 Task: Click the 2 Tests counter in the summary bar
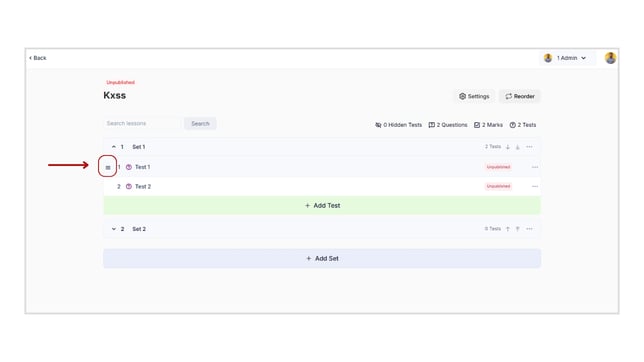tap(523, 125)
